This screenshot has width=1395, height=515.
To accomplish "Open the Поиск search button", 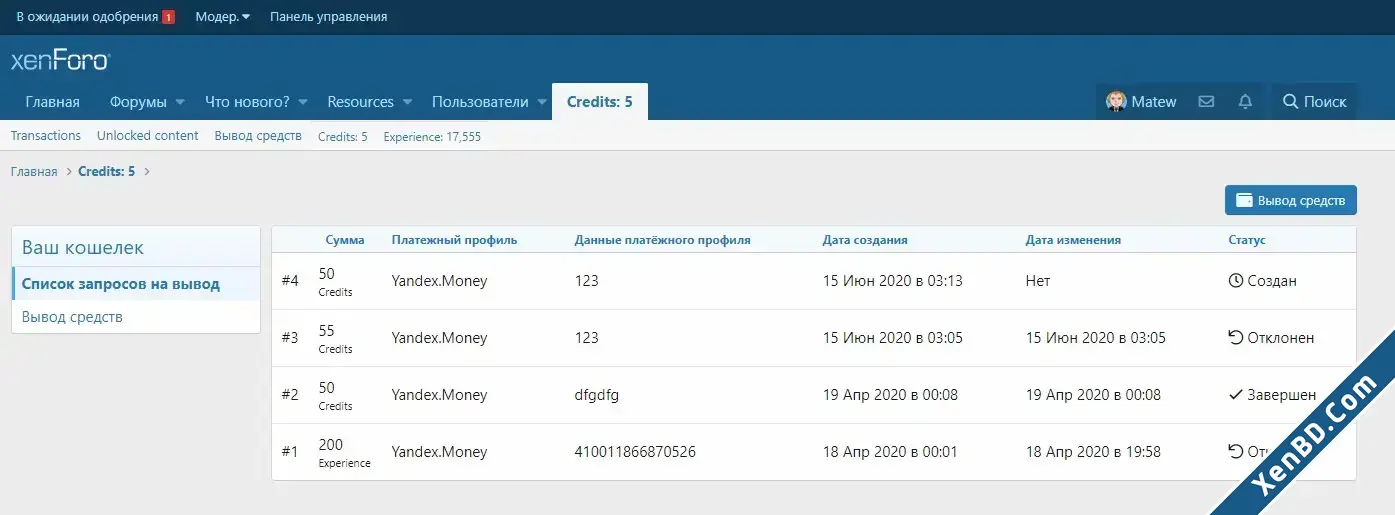I will pos(1314,102).
